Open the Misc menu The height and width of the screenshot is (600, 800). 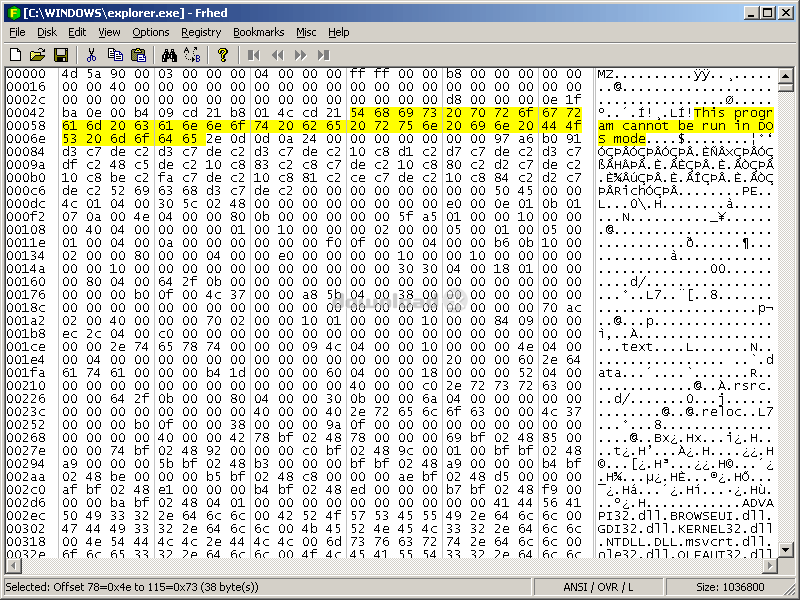(x=306, y=32)
